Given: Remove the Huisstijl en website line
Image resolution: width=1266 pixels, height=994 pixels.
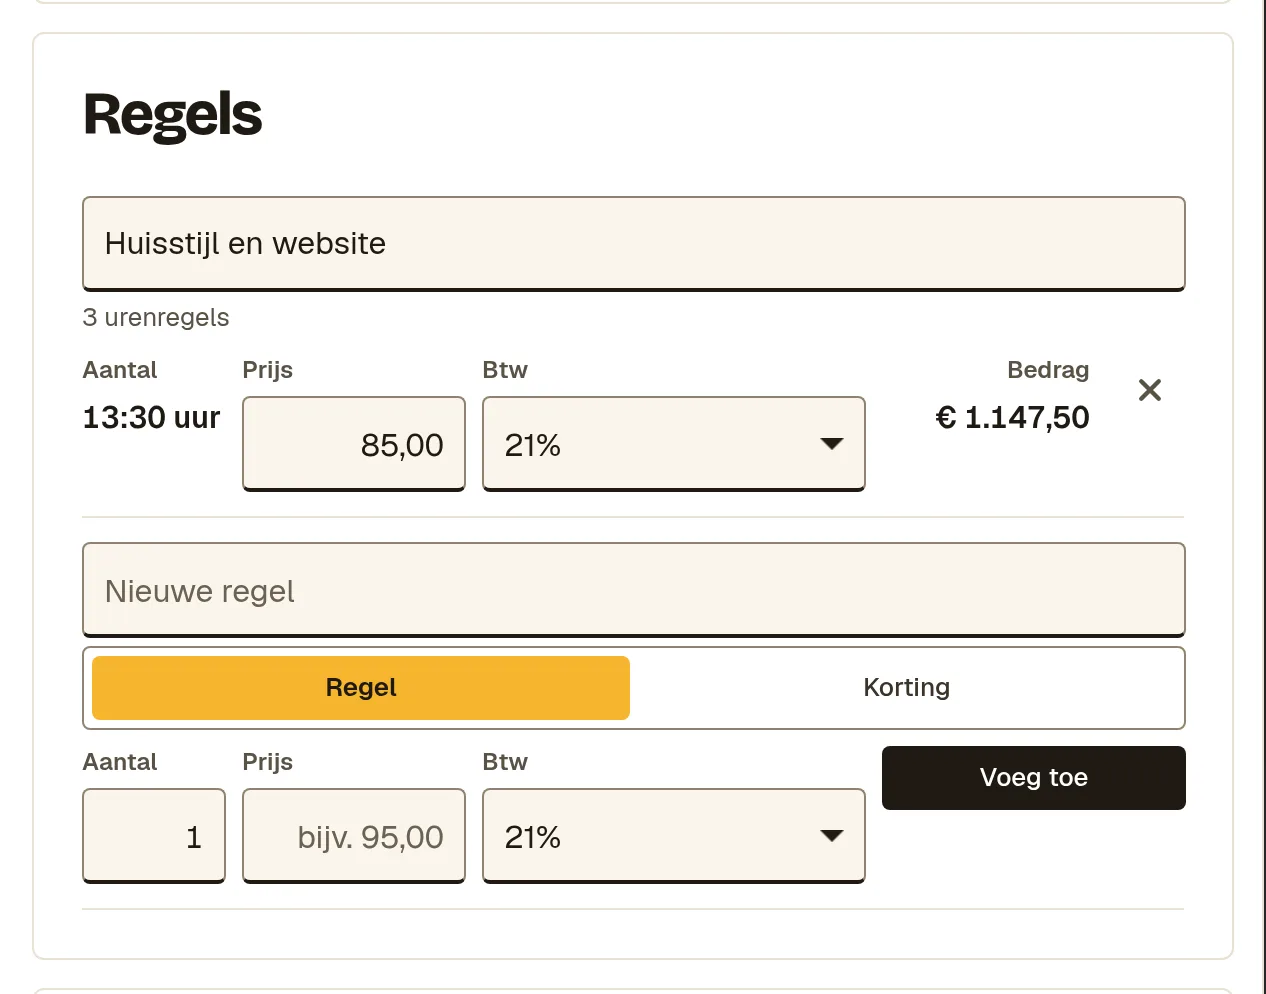Looking at the screenshot, I should coord(1150,390).
